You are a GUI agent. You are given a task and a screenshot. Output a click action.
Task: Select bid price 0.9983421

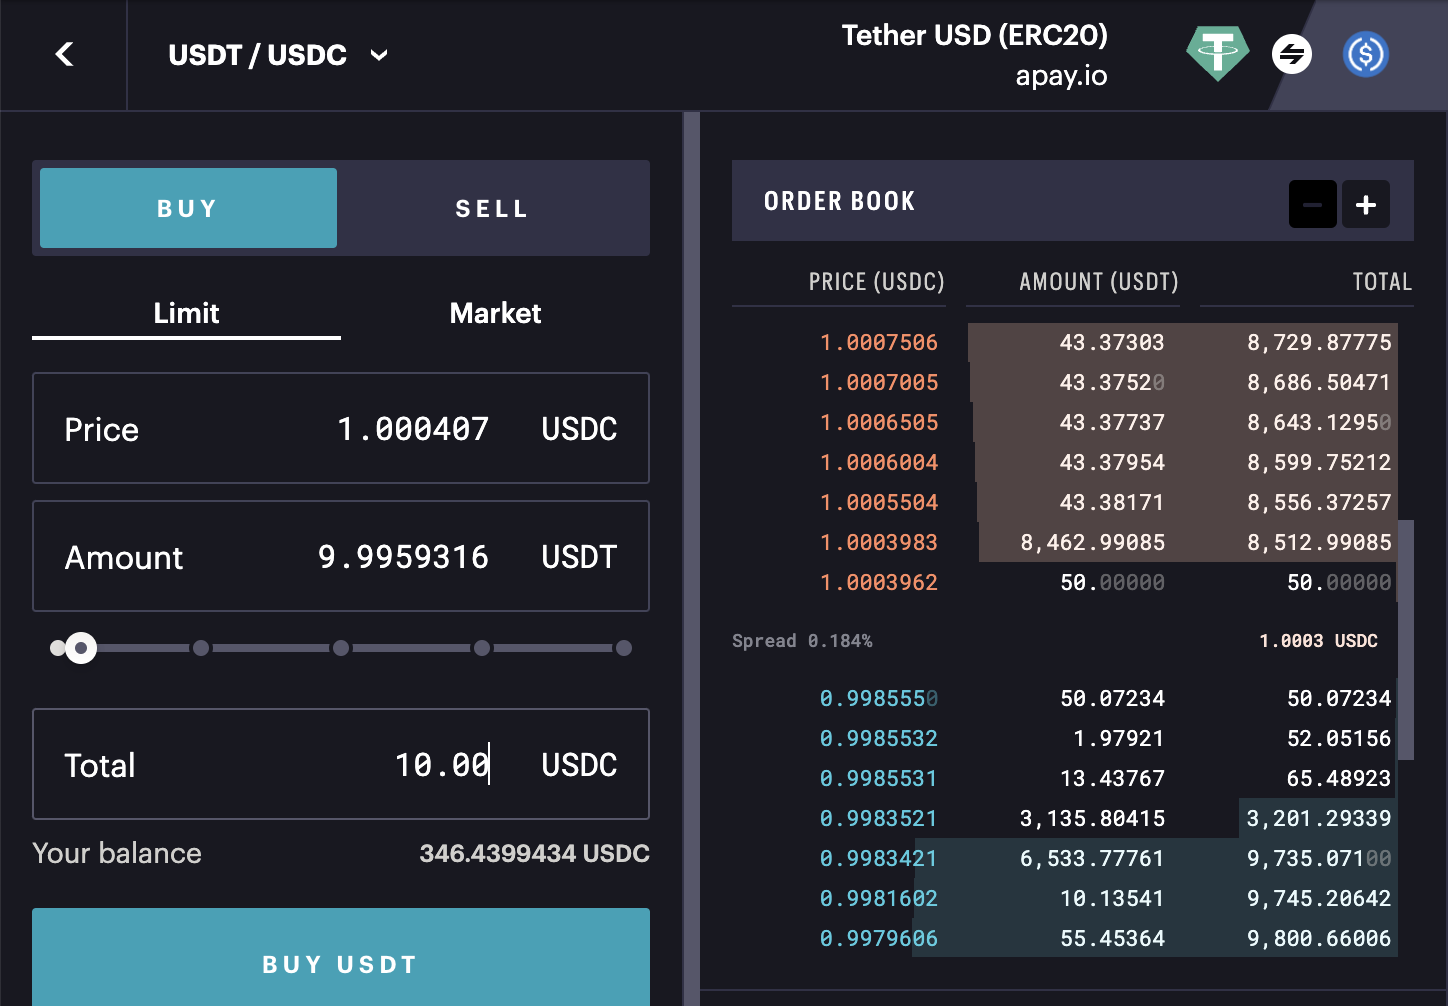879,858
